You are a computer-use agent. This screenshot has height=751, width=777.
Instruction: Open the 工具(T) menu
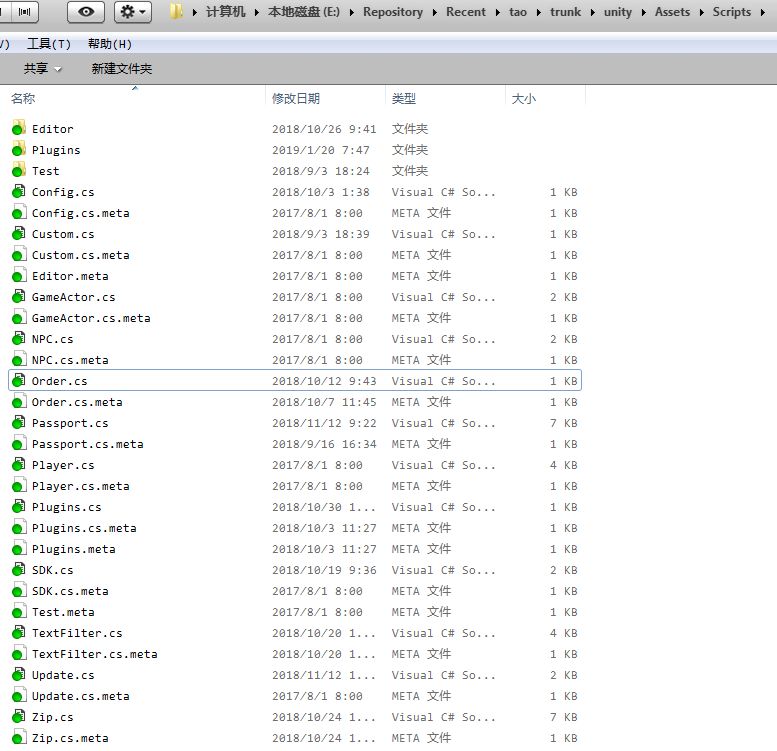49,44
